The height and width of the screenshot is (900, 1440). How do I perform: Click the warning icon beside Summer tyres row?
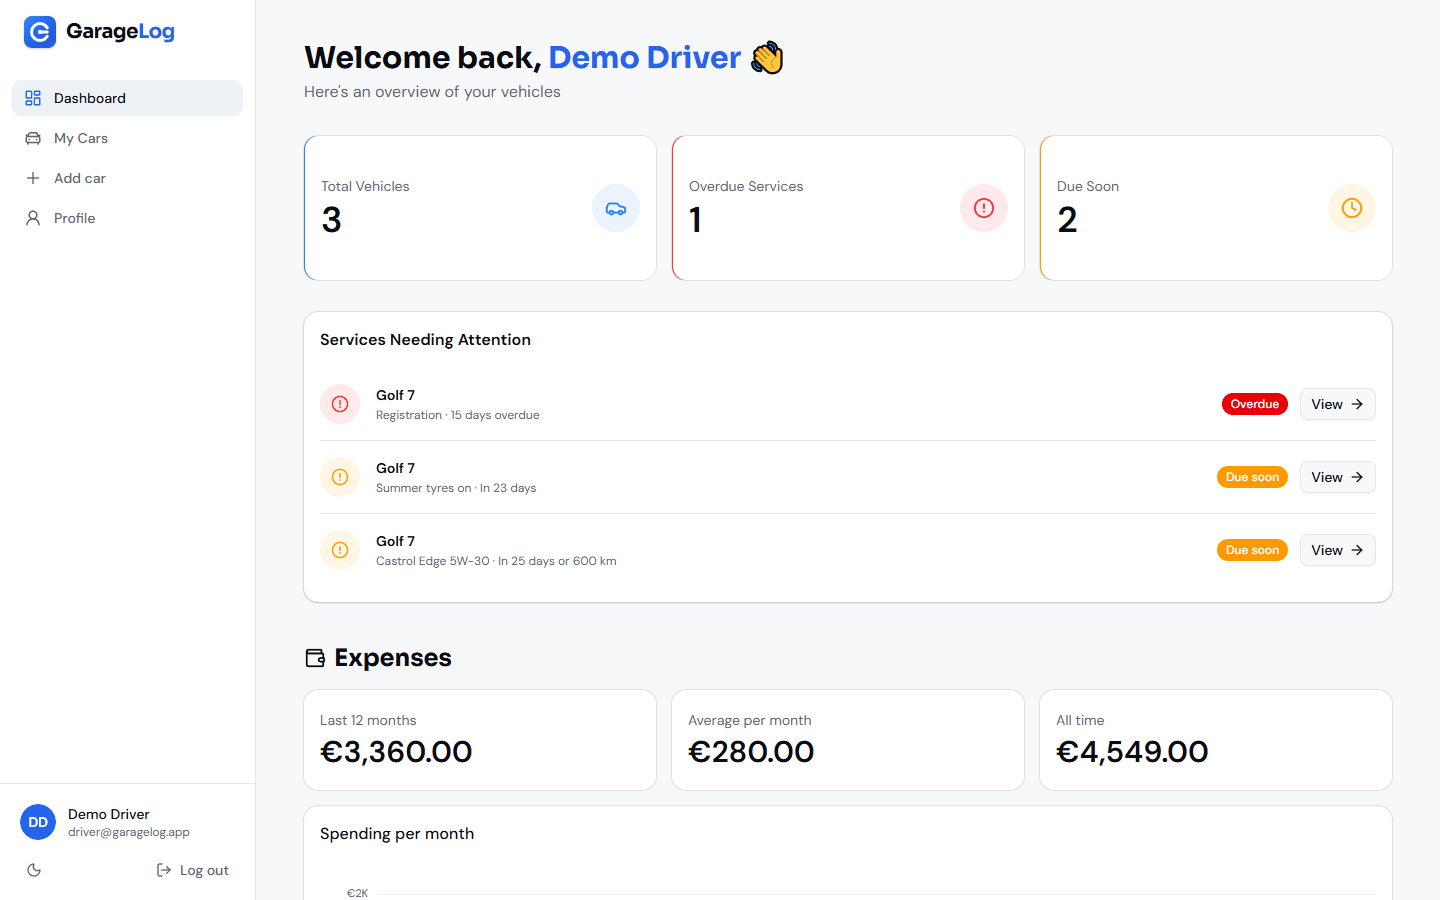coord(340,477)
